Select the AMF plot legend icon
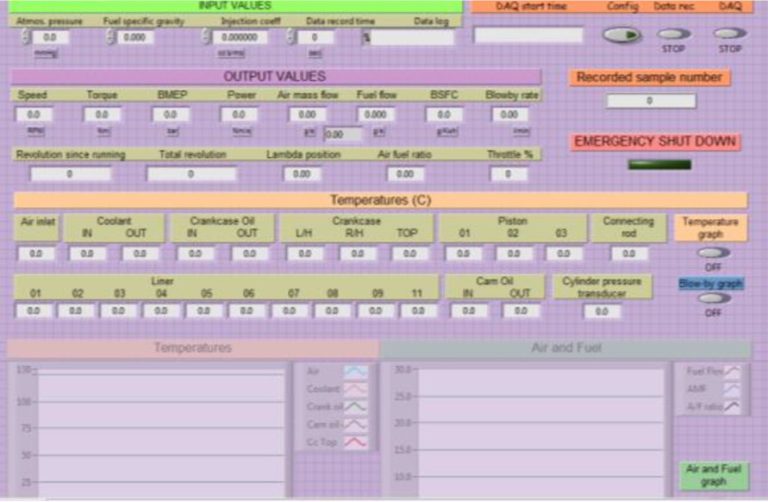The image size is (768, 502). [733, 389]
